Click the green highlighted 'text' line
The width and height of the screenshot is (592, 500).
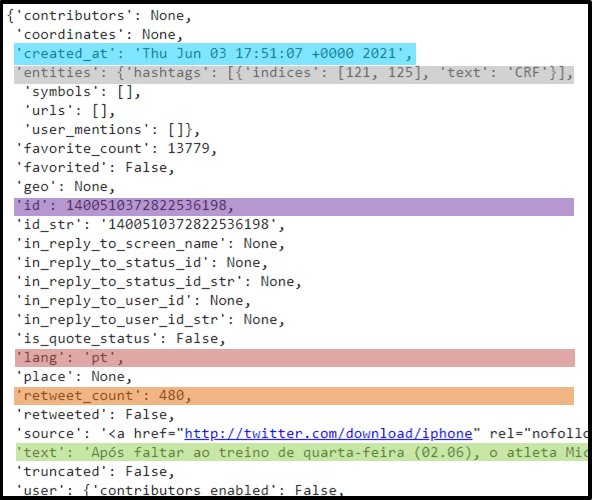tap(302, 452)
